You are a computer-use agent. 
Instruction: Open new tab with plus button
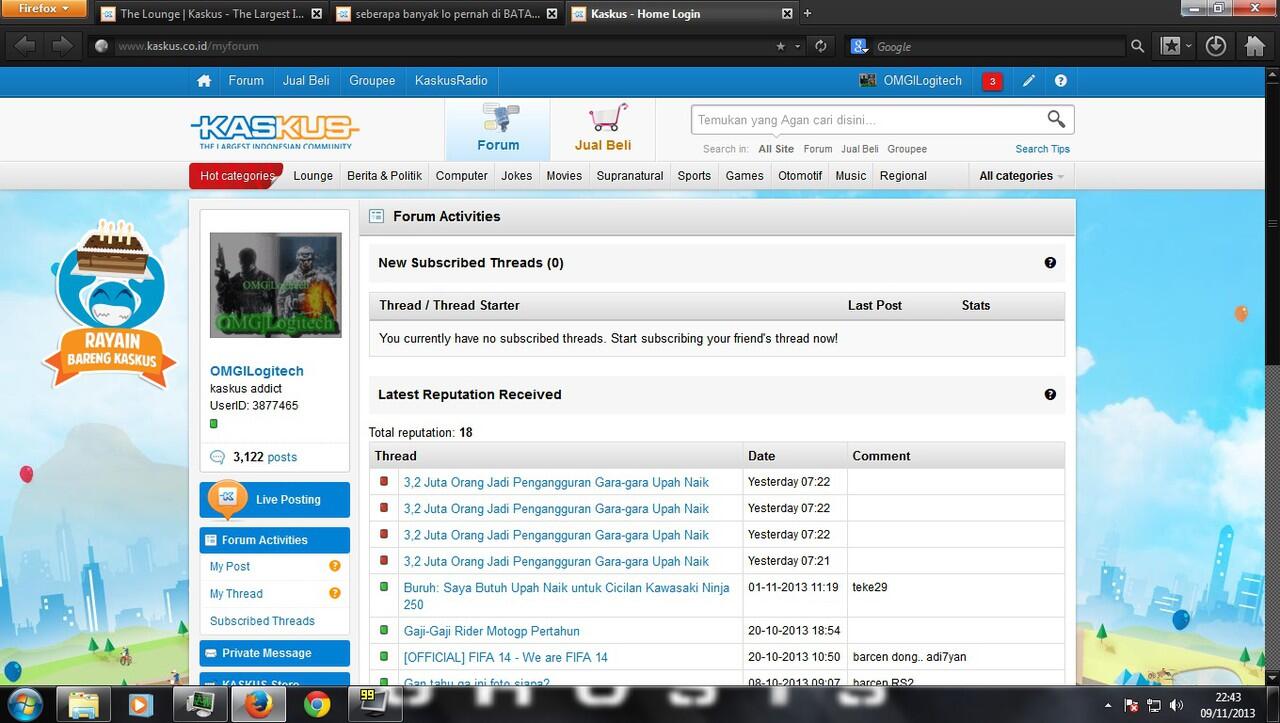point(808,14)
